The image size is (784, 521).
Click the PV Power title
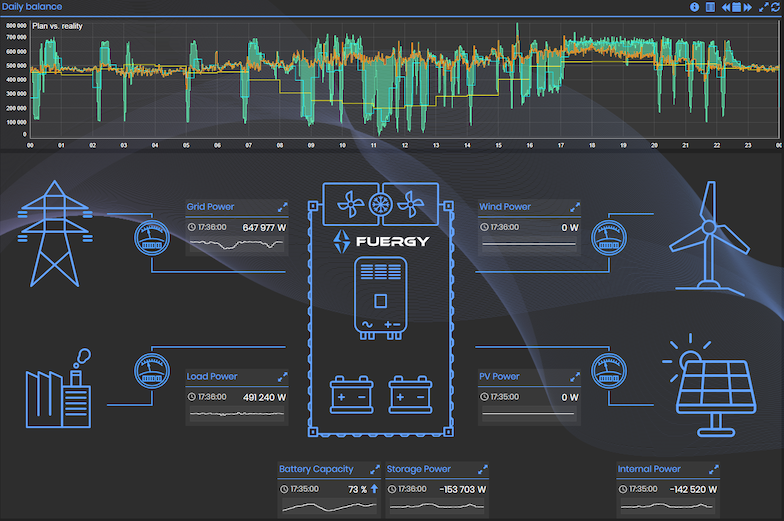point(500,376)
